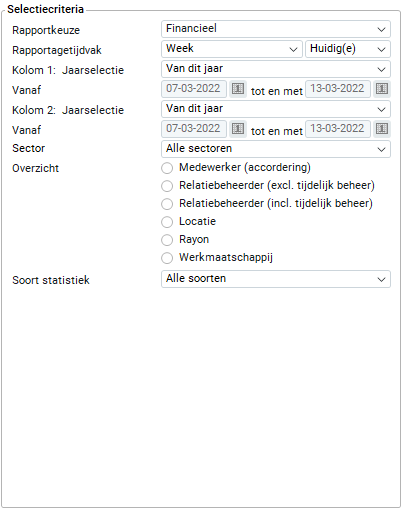Select Werkmaatschappij overview option
Image resolution: width=406 pixels, height=510 pixels.
pos(167,258)
